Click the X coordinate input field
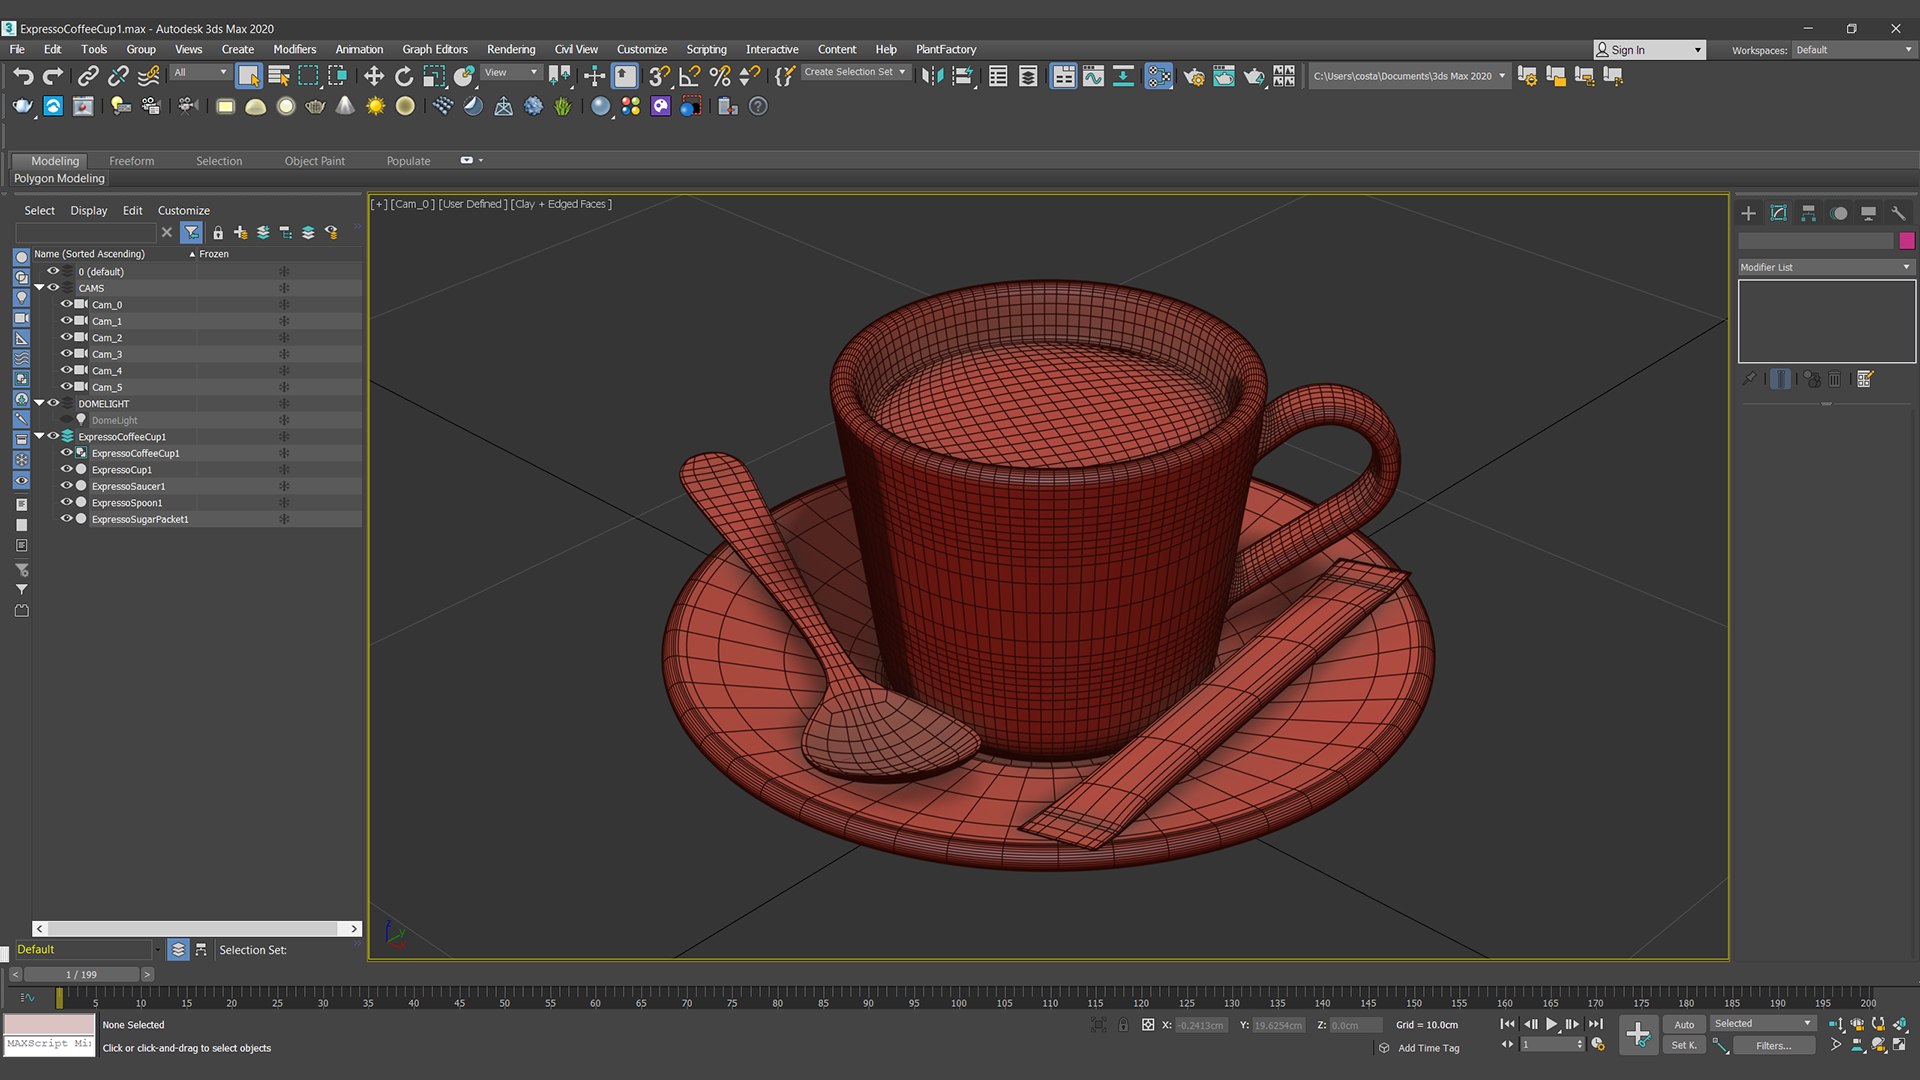The width and height of the screenshot is (1920, 1080). (1200, 1025)
